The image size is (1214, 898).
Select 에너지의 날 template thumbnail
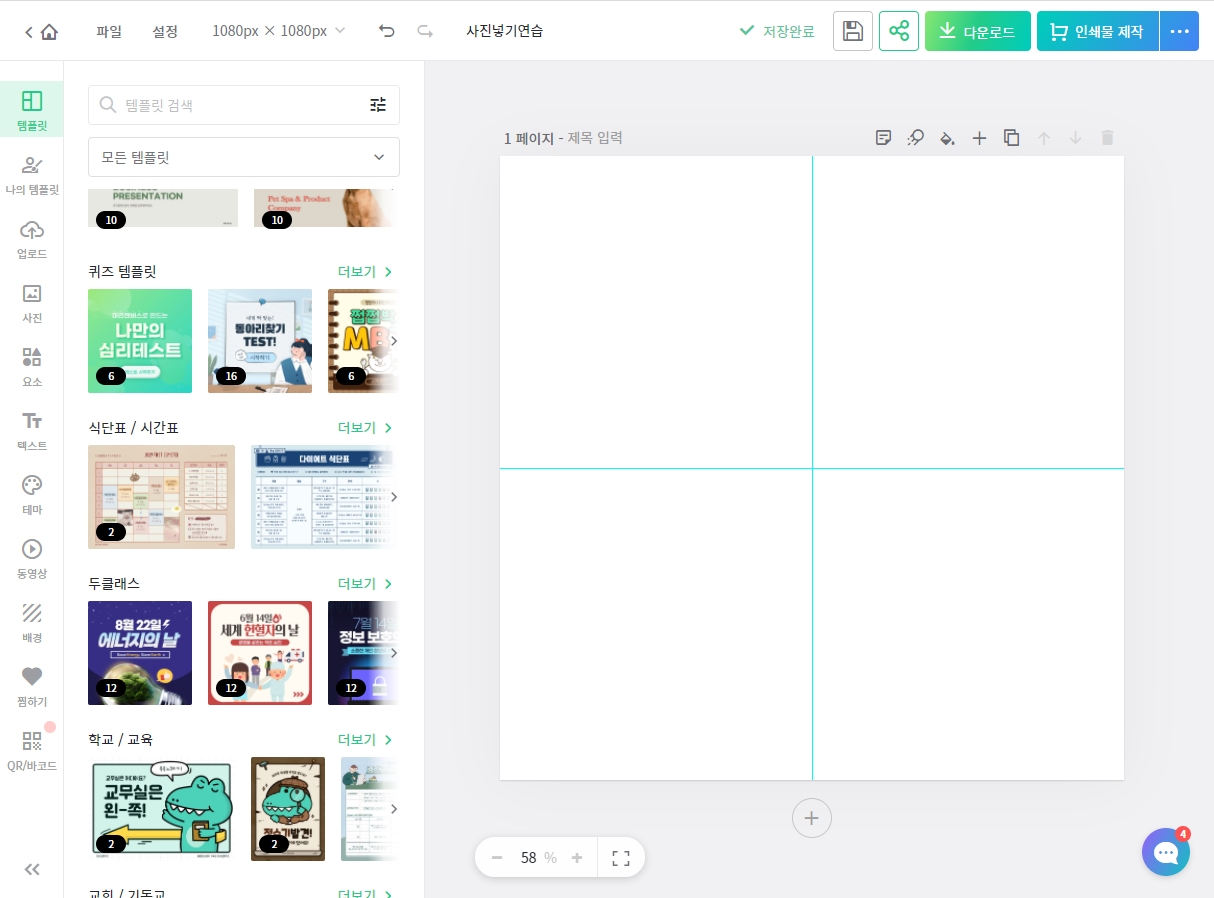pos(140,653)
